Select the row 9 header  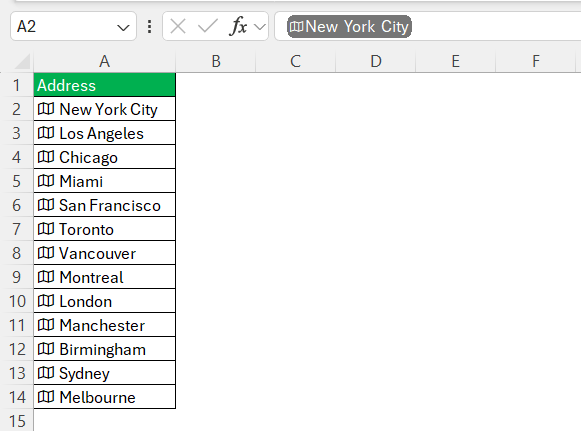[17, 277]
